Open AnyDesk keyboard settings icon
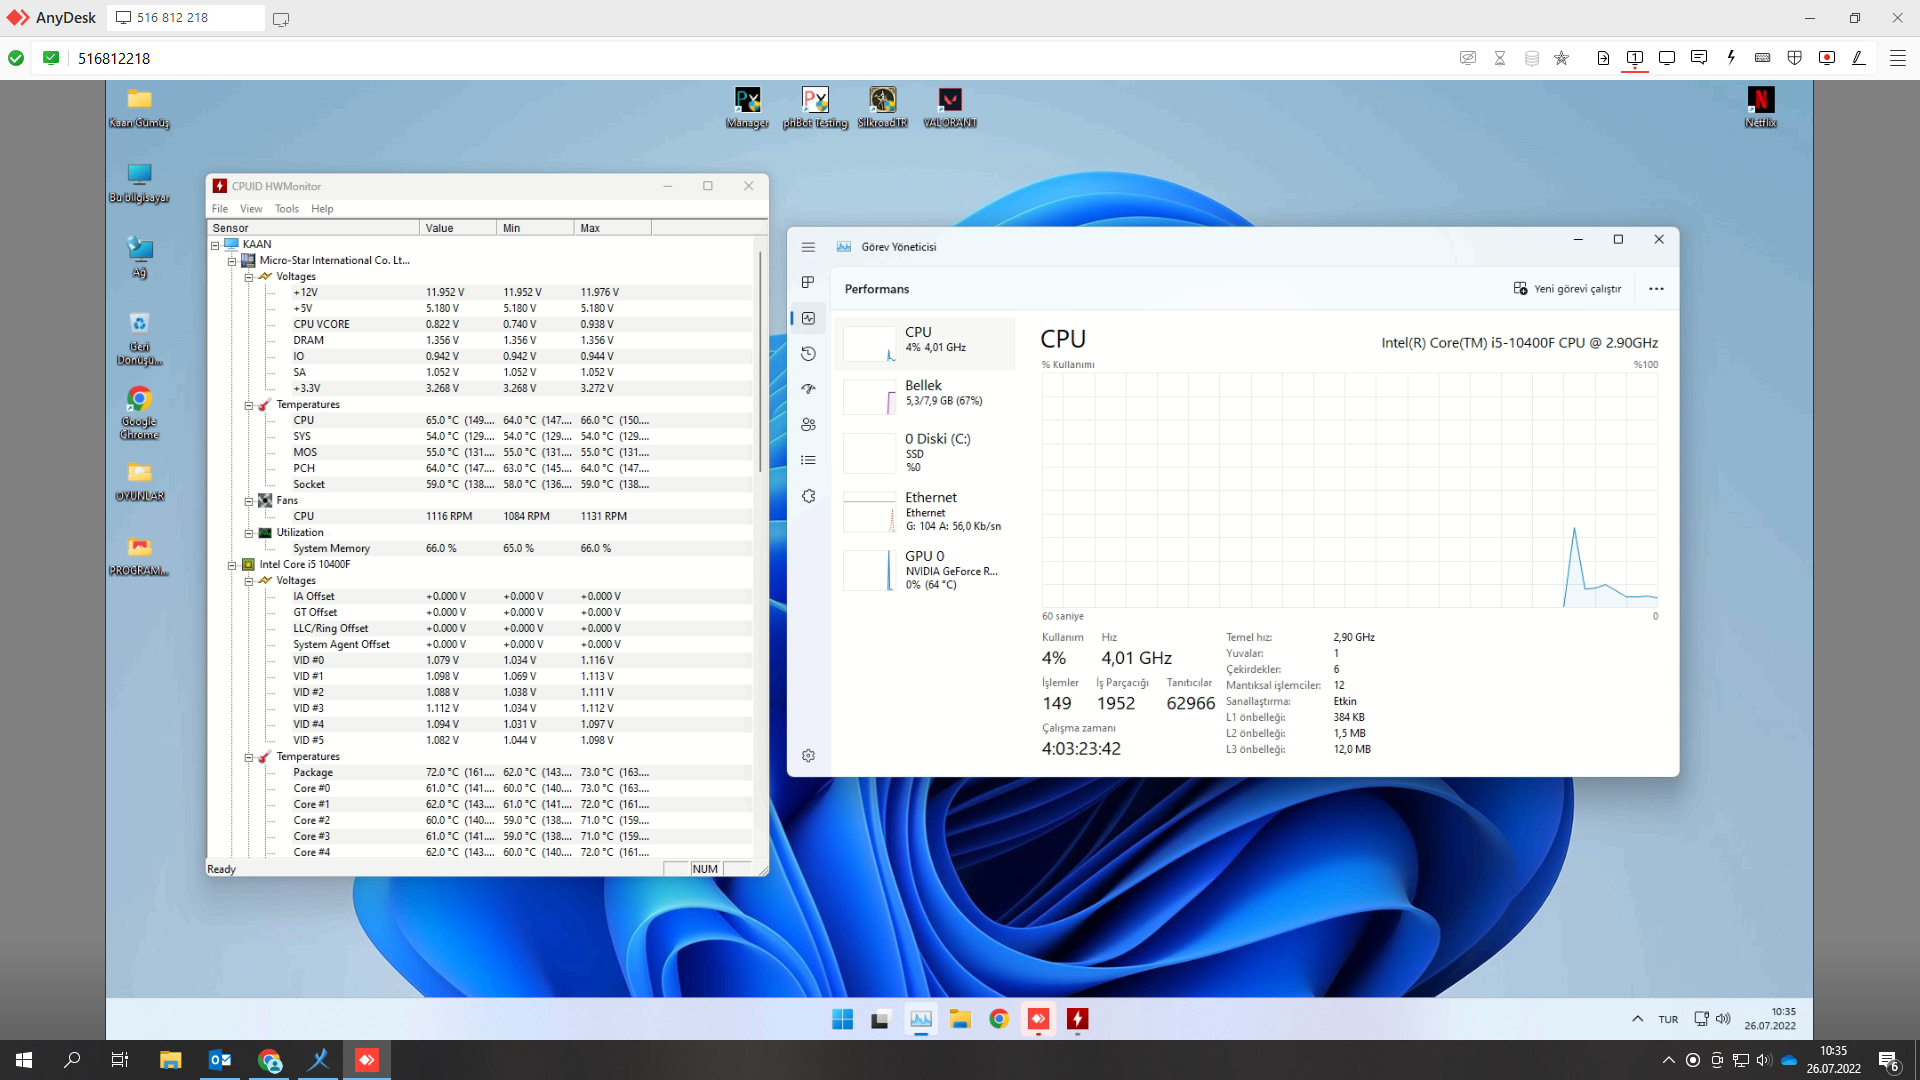The image size is (1920, 1080). click(1763, 58)
